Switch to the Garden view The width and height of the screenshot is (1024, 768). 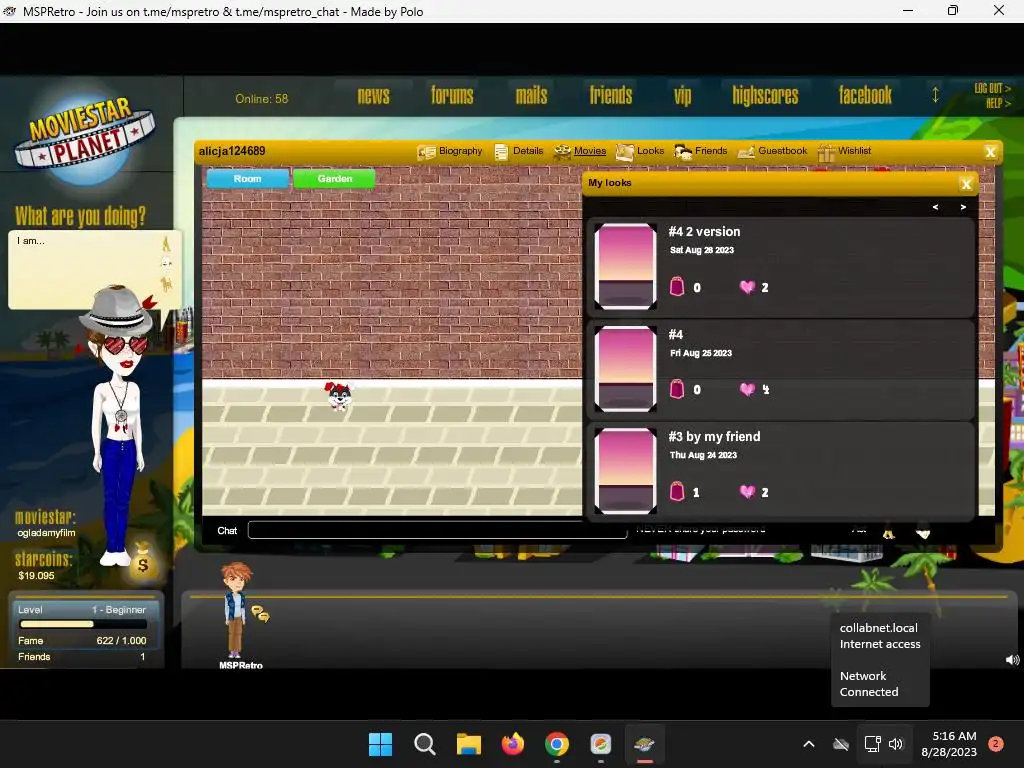334,179
